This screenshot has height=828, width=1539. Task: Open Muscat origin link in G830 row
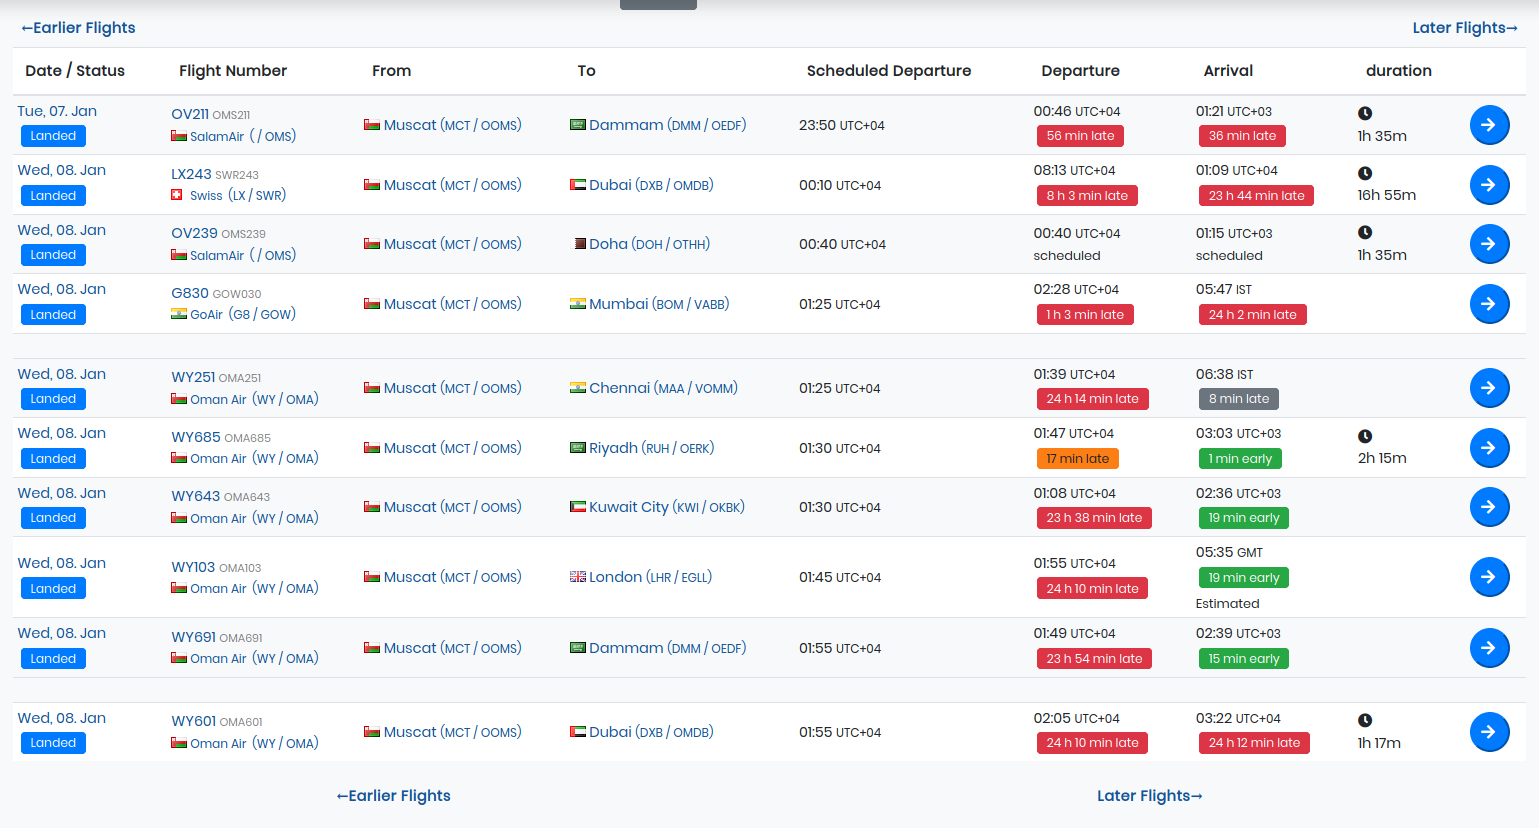(452, 304)
